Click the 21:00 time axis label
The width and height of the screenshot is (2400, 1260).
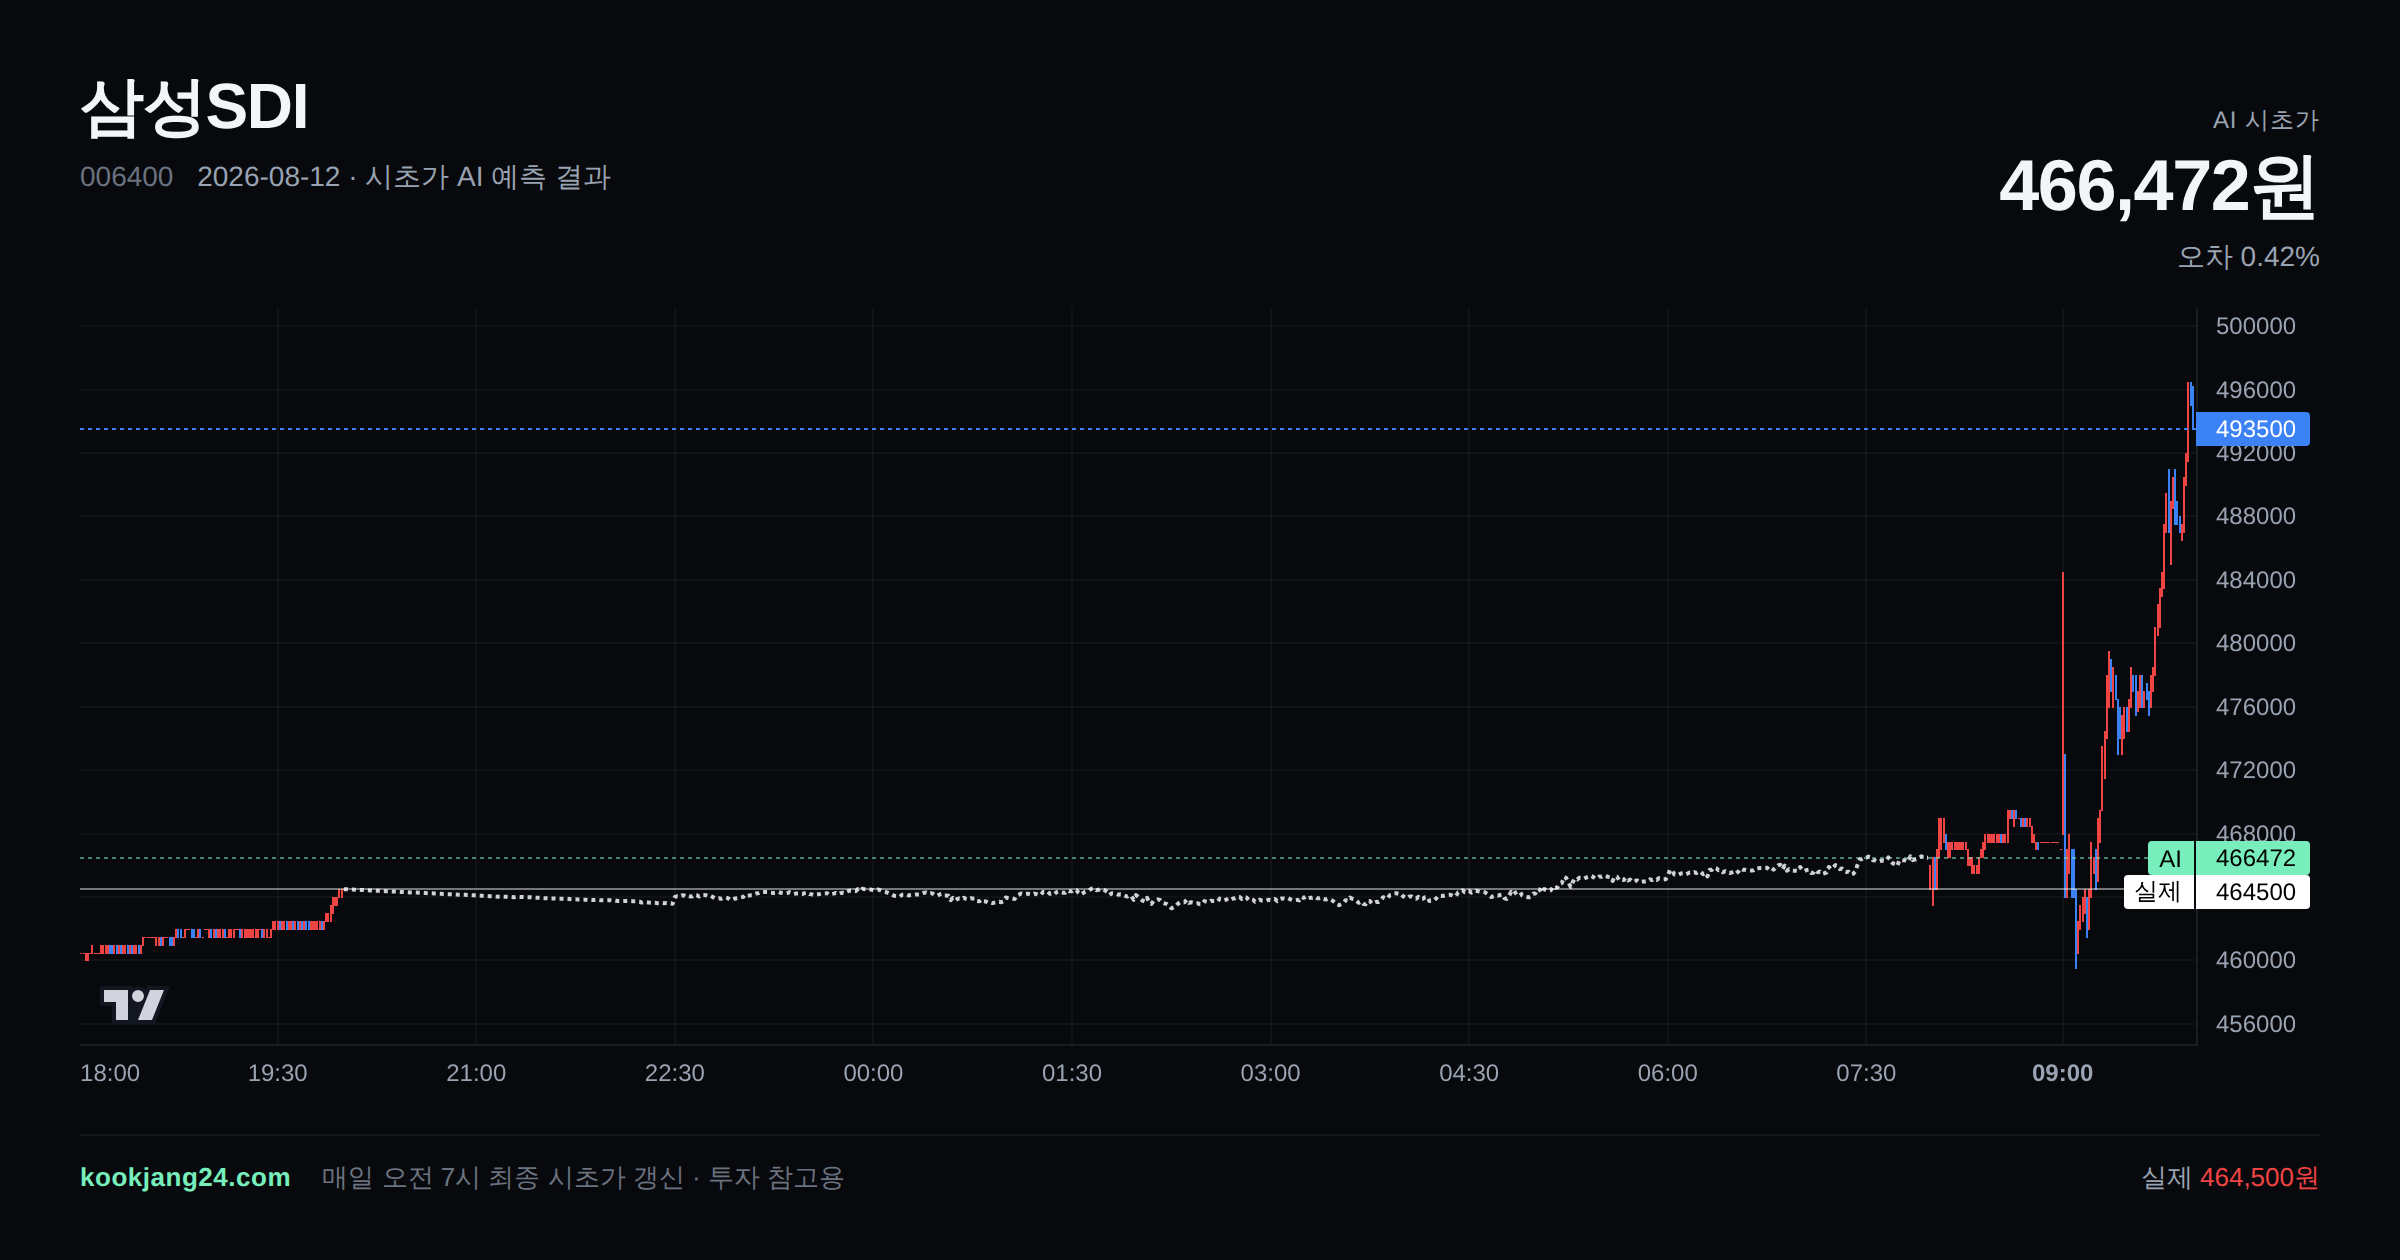[476, 1073]
